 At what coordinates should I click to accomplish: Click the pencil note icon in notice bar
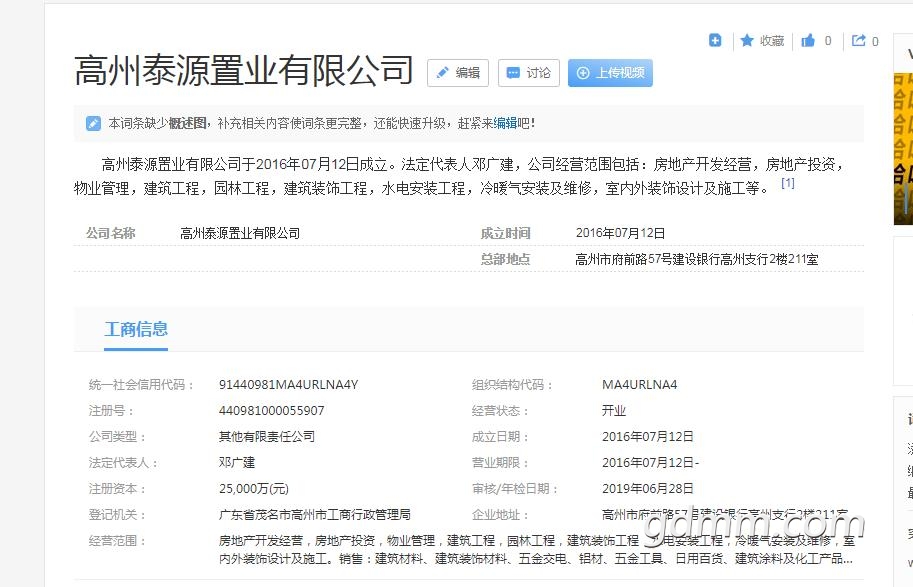[x=93, y=123]
